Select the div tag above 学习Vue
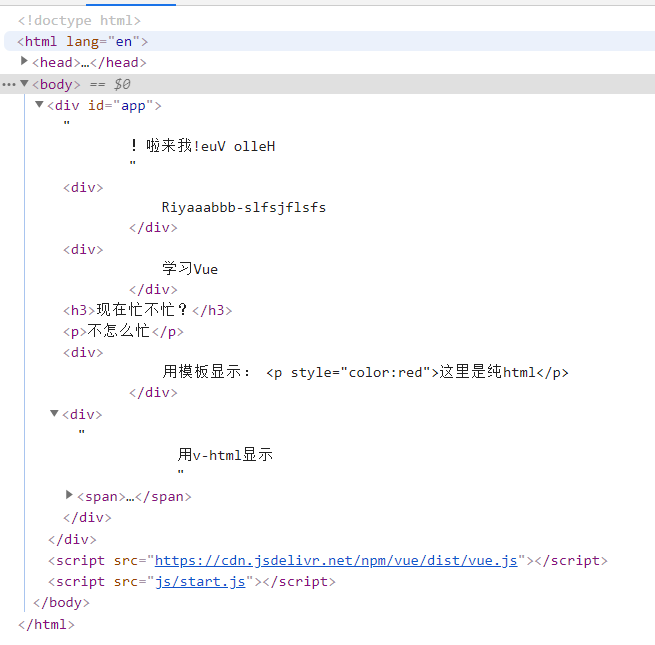 point(83,249)
